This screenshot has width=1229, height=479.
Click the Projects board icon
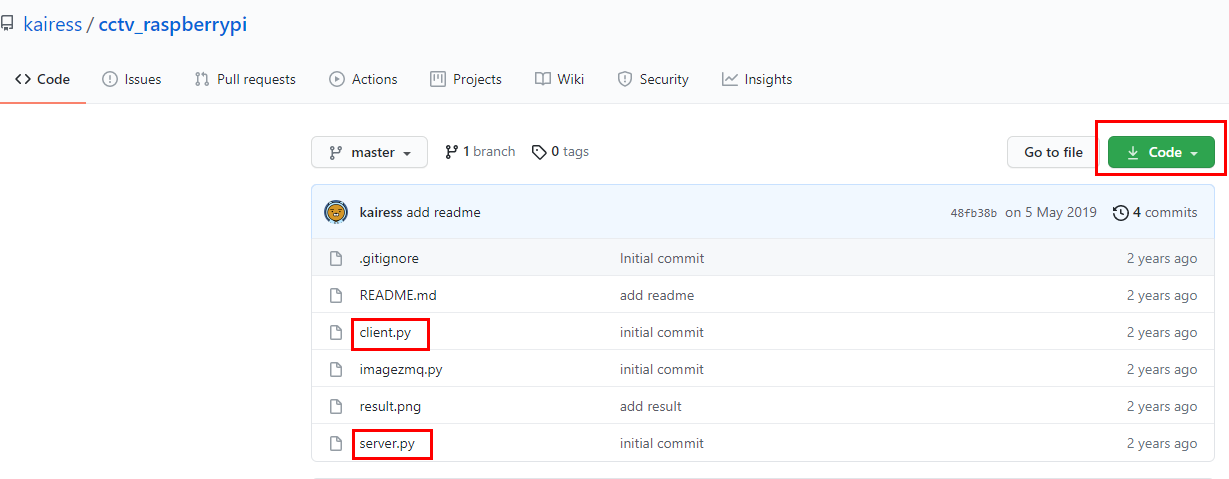[438, 79]
